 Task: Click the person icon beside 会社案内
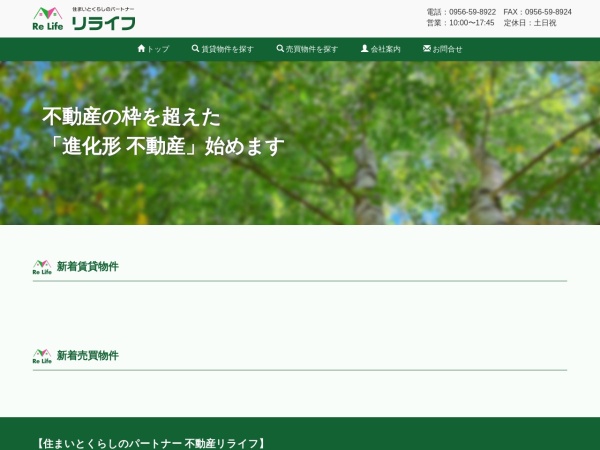coord(364,48)
